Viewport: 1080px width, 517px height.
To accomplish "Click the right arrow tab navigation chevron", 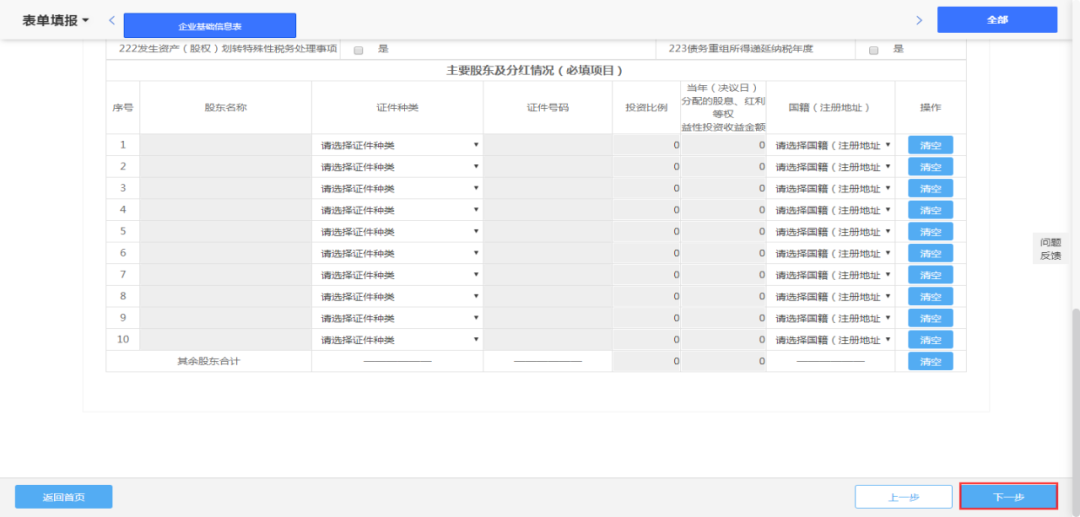I will (919, 20).
